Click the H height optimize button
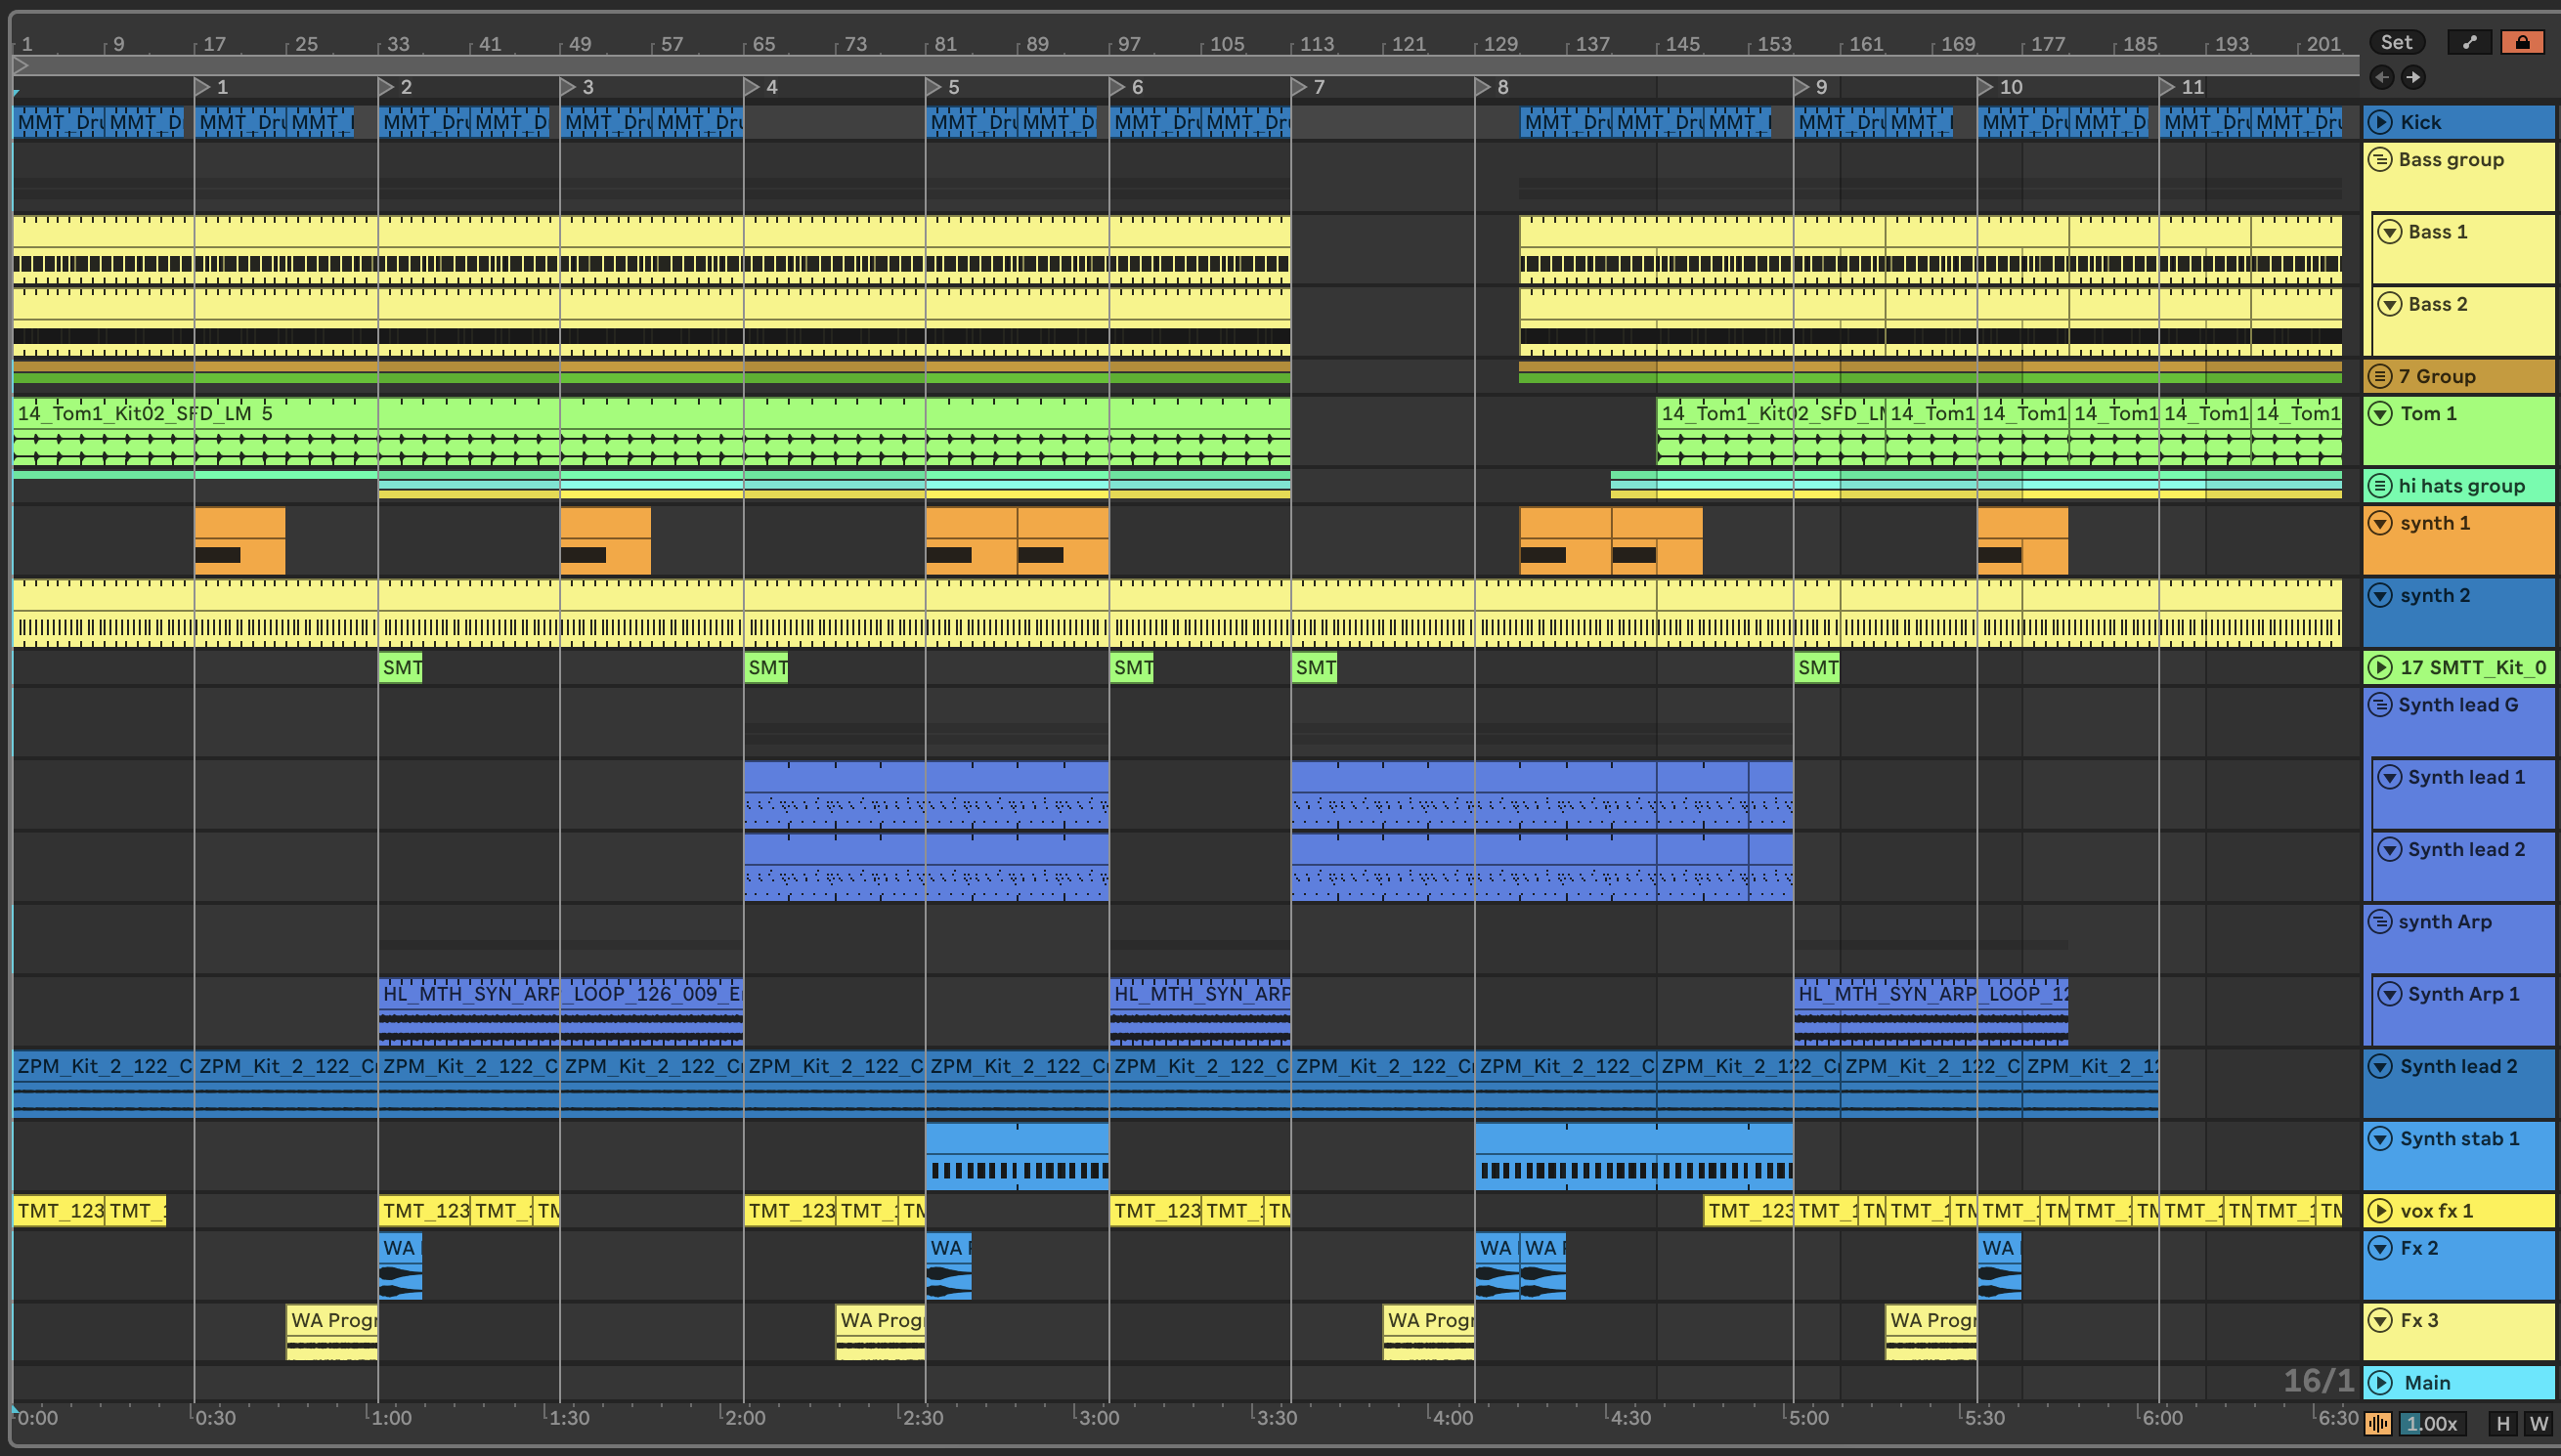2561x1456 pixels. click(2503, 1423)
